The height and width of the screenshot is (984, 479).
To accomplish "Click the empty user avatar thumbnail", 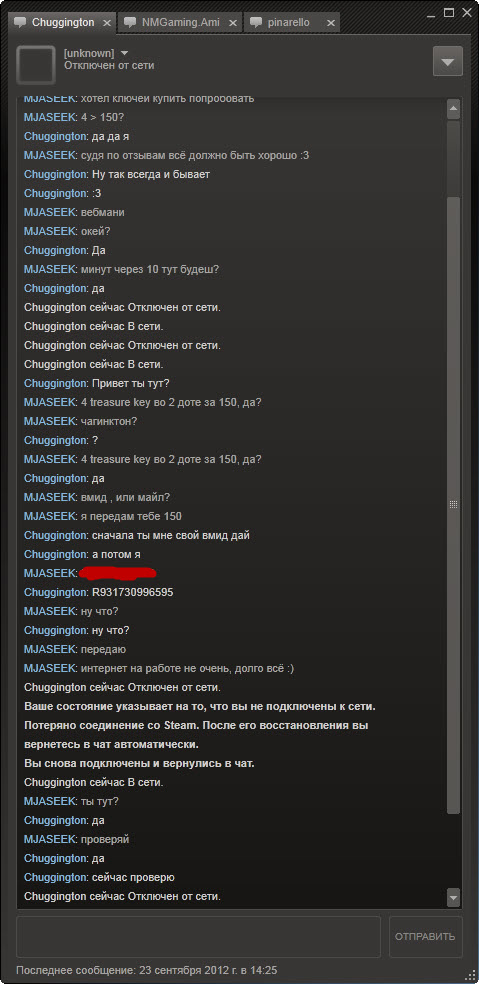I will 36,65.
